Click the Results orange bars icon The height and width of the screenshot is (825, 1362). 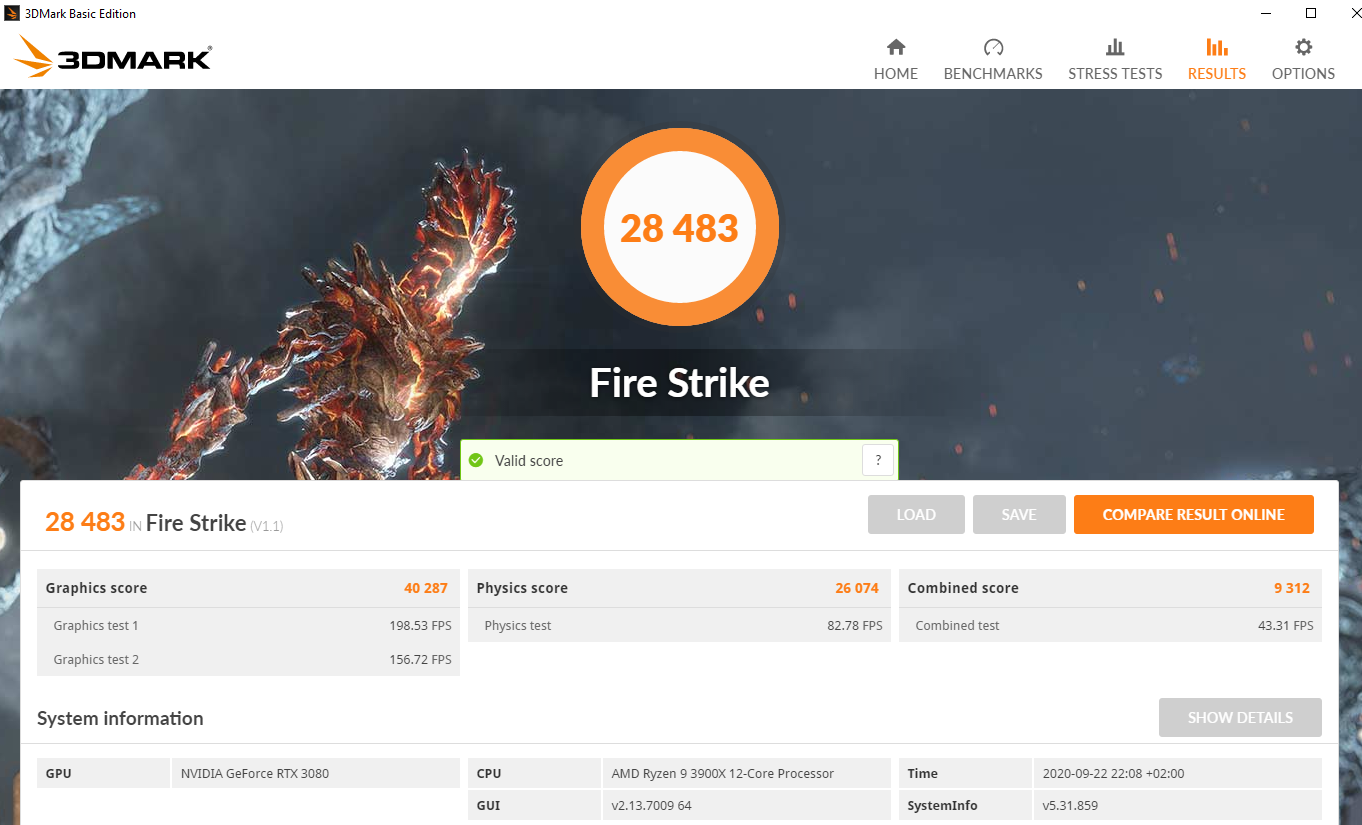1217,47
